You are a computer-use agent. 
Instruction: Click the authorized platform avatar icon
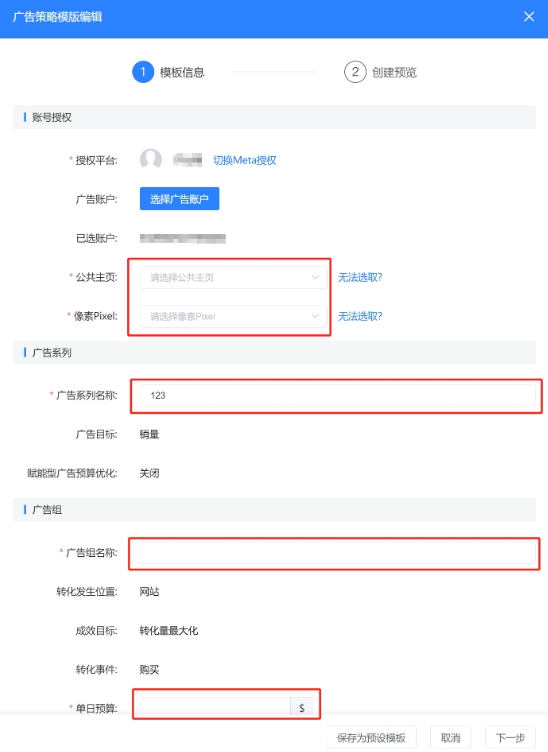point(151,159)
